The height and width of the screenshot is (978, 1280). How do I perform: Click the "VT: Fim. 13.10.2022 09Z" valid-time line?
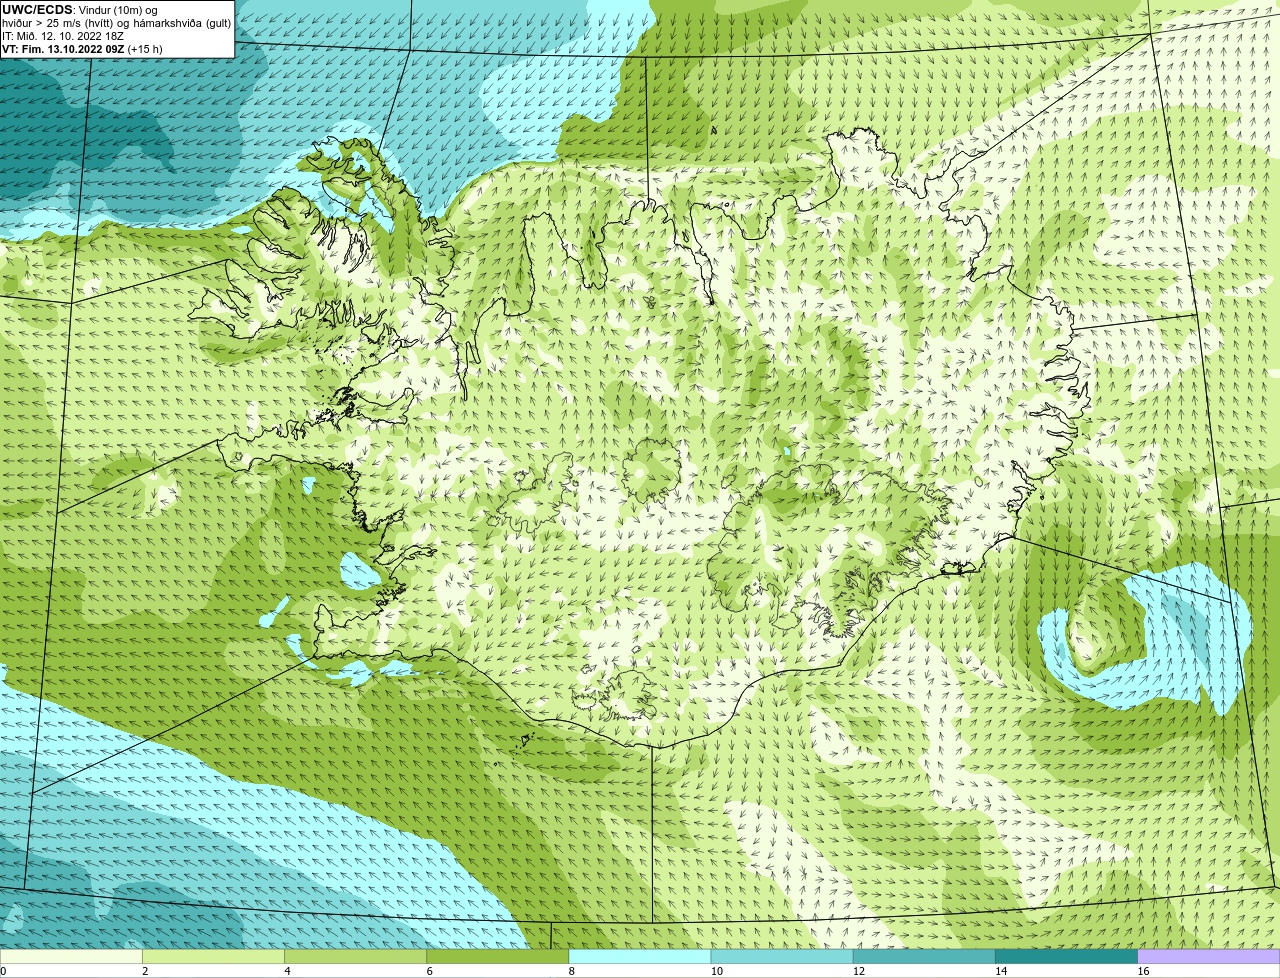tap(82, 49)
